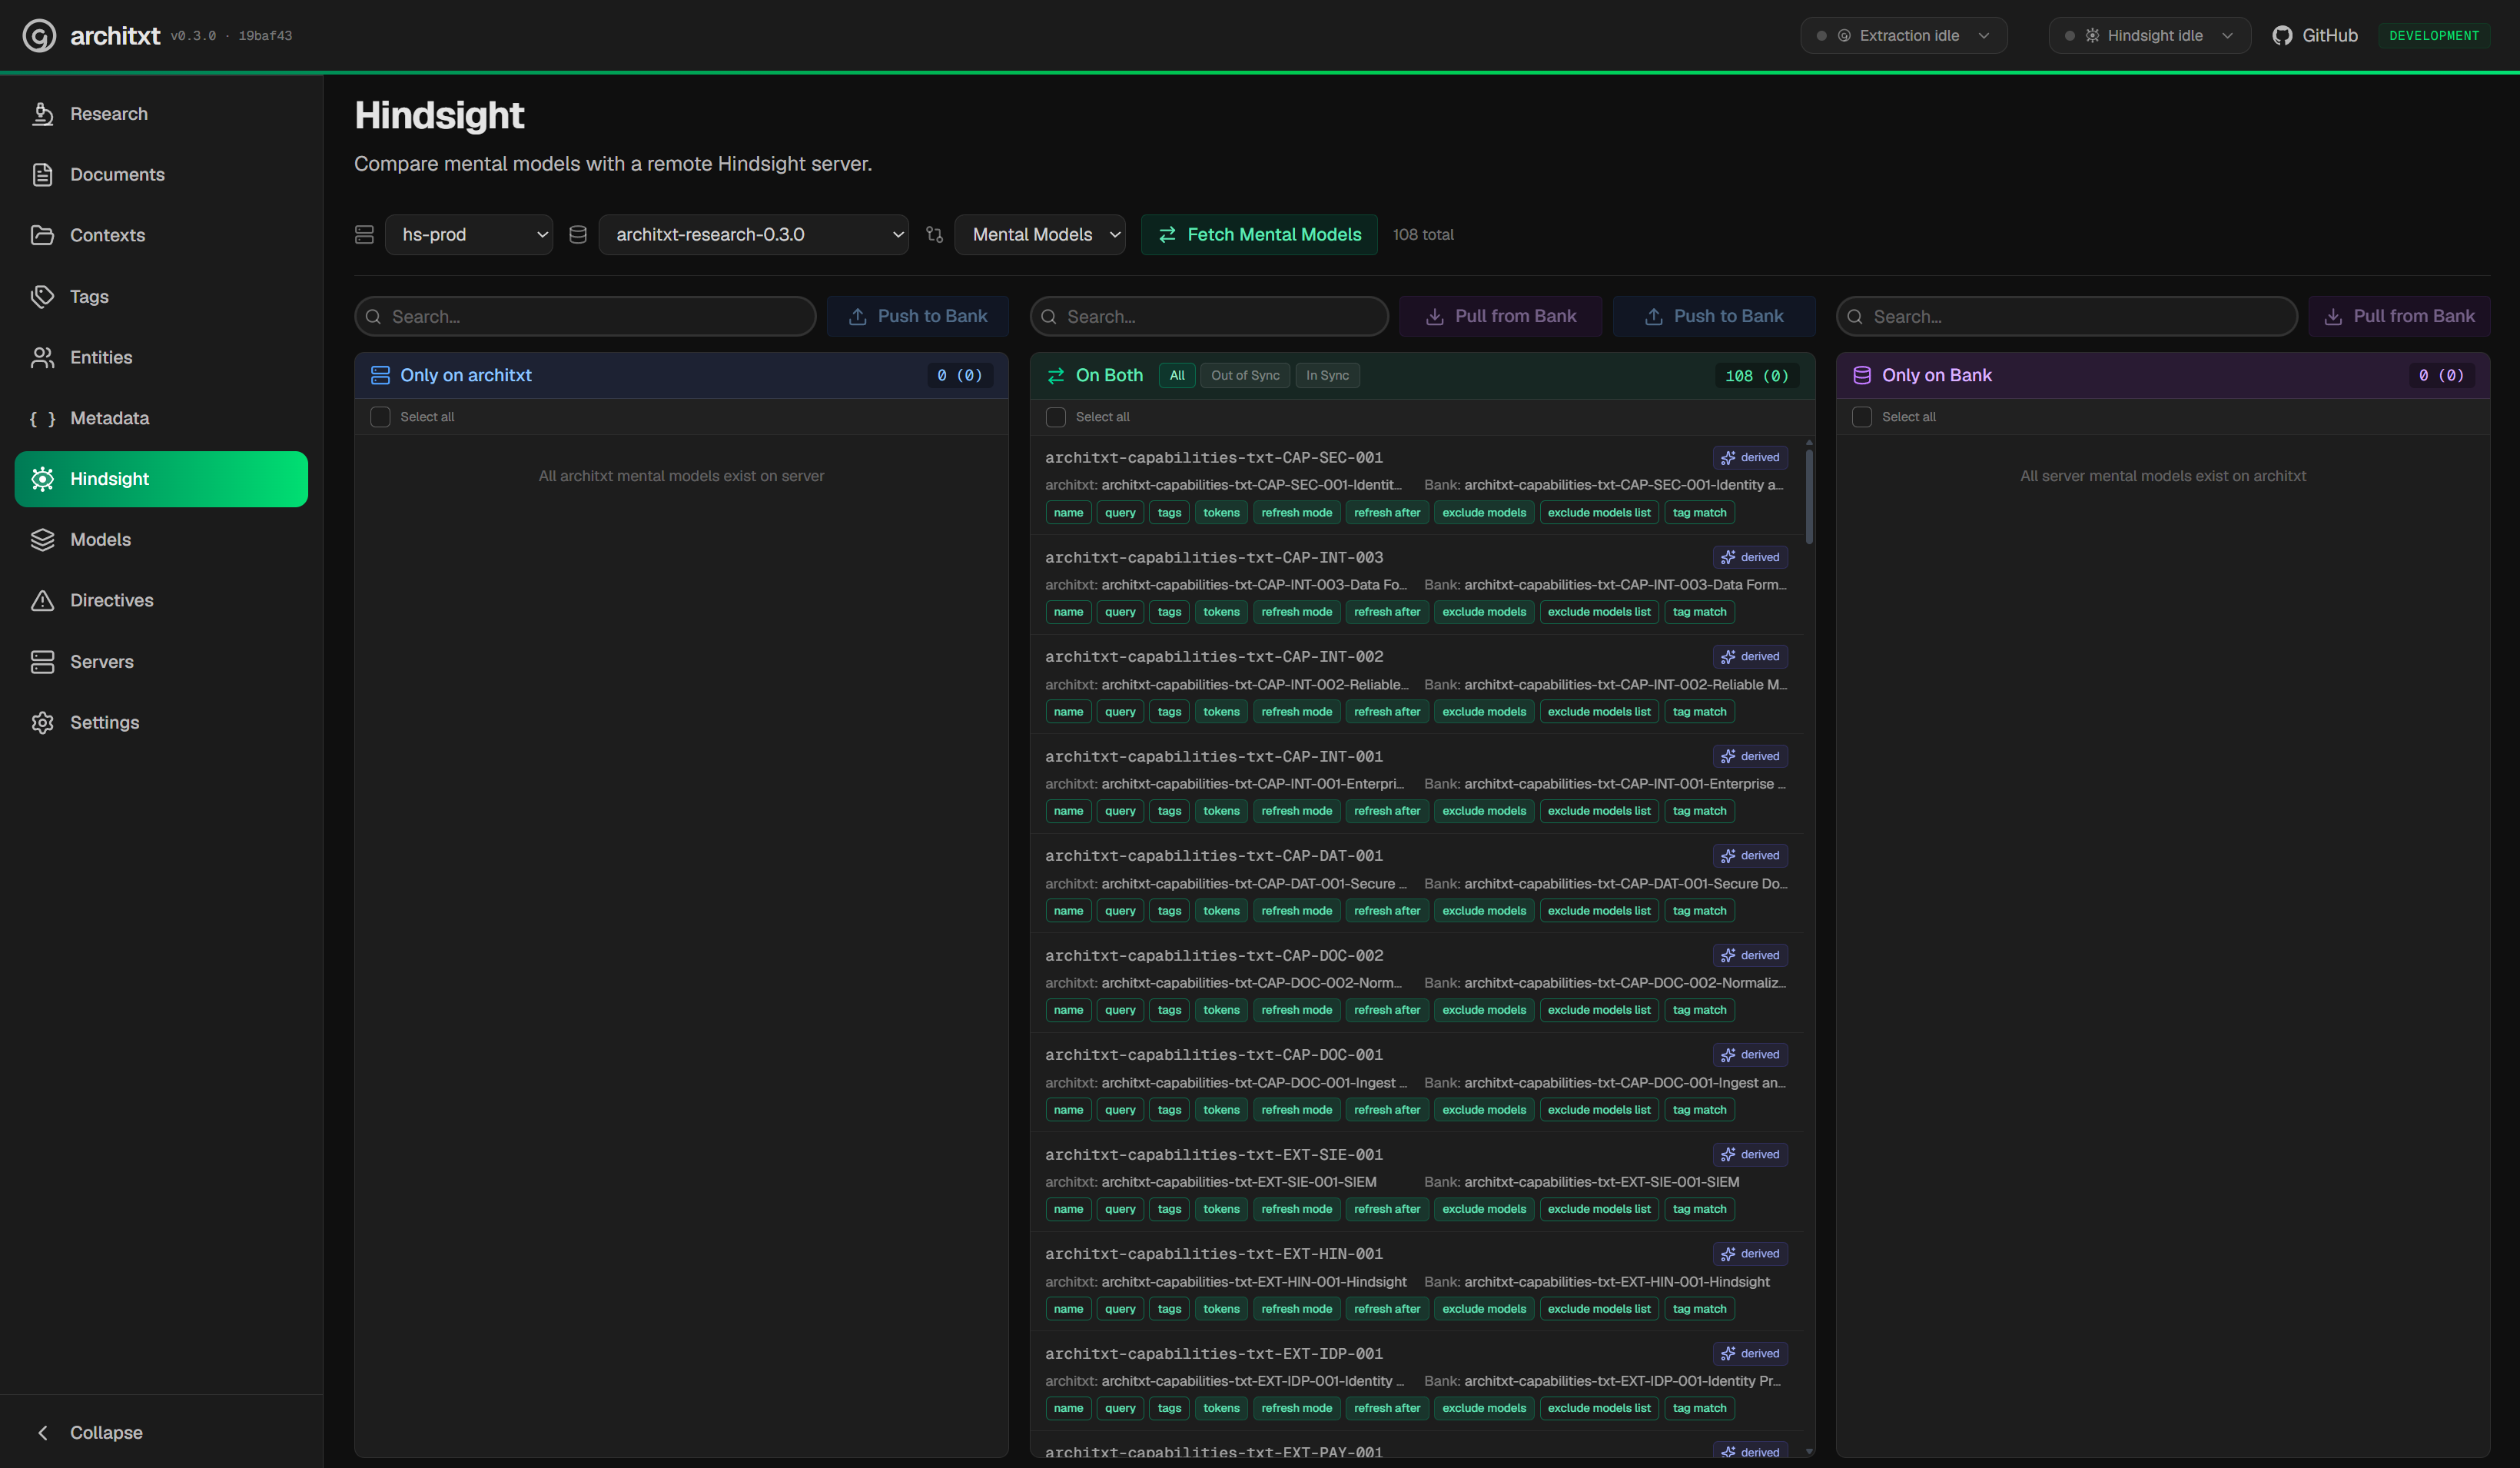Select the In Sync filter
The height and width of the screenshot is (1468, 2520).
point(1327,376)
